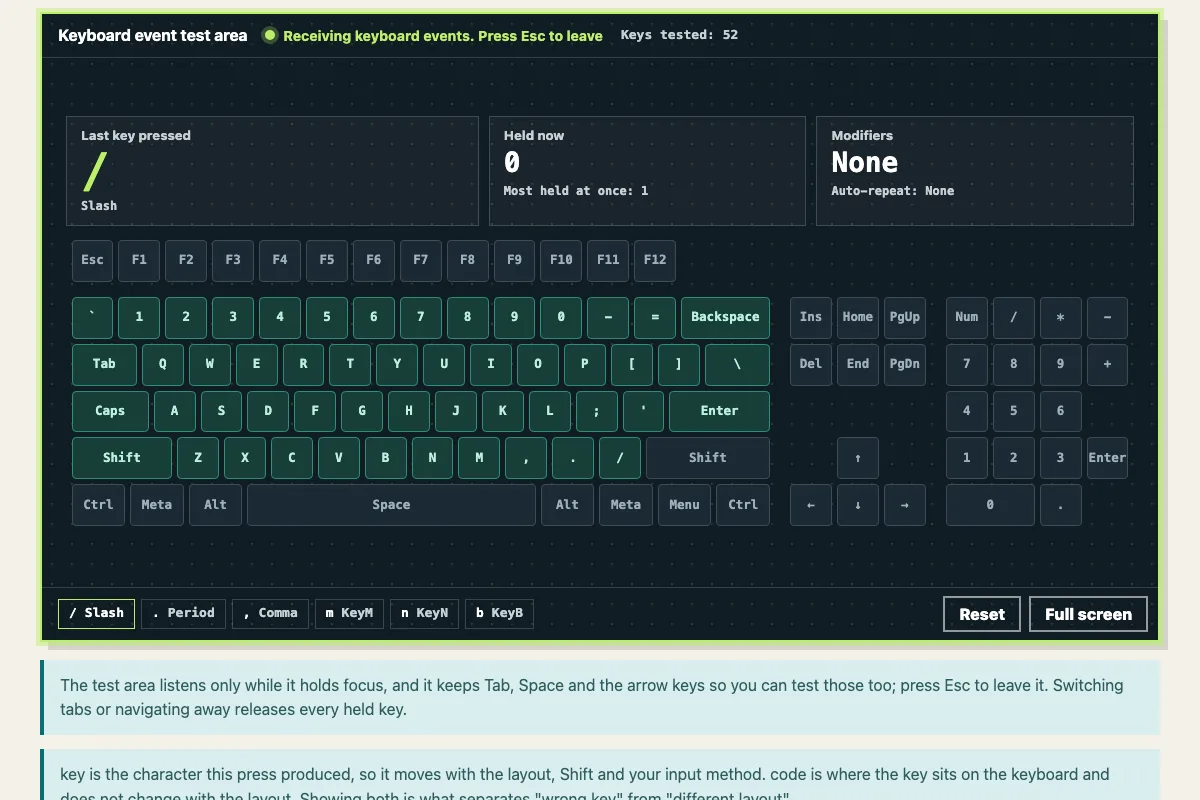Viewport: 1200px width, 800px height.
Task: Select the Space bar key
Action: click(x=391, y=505)
